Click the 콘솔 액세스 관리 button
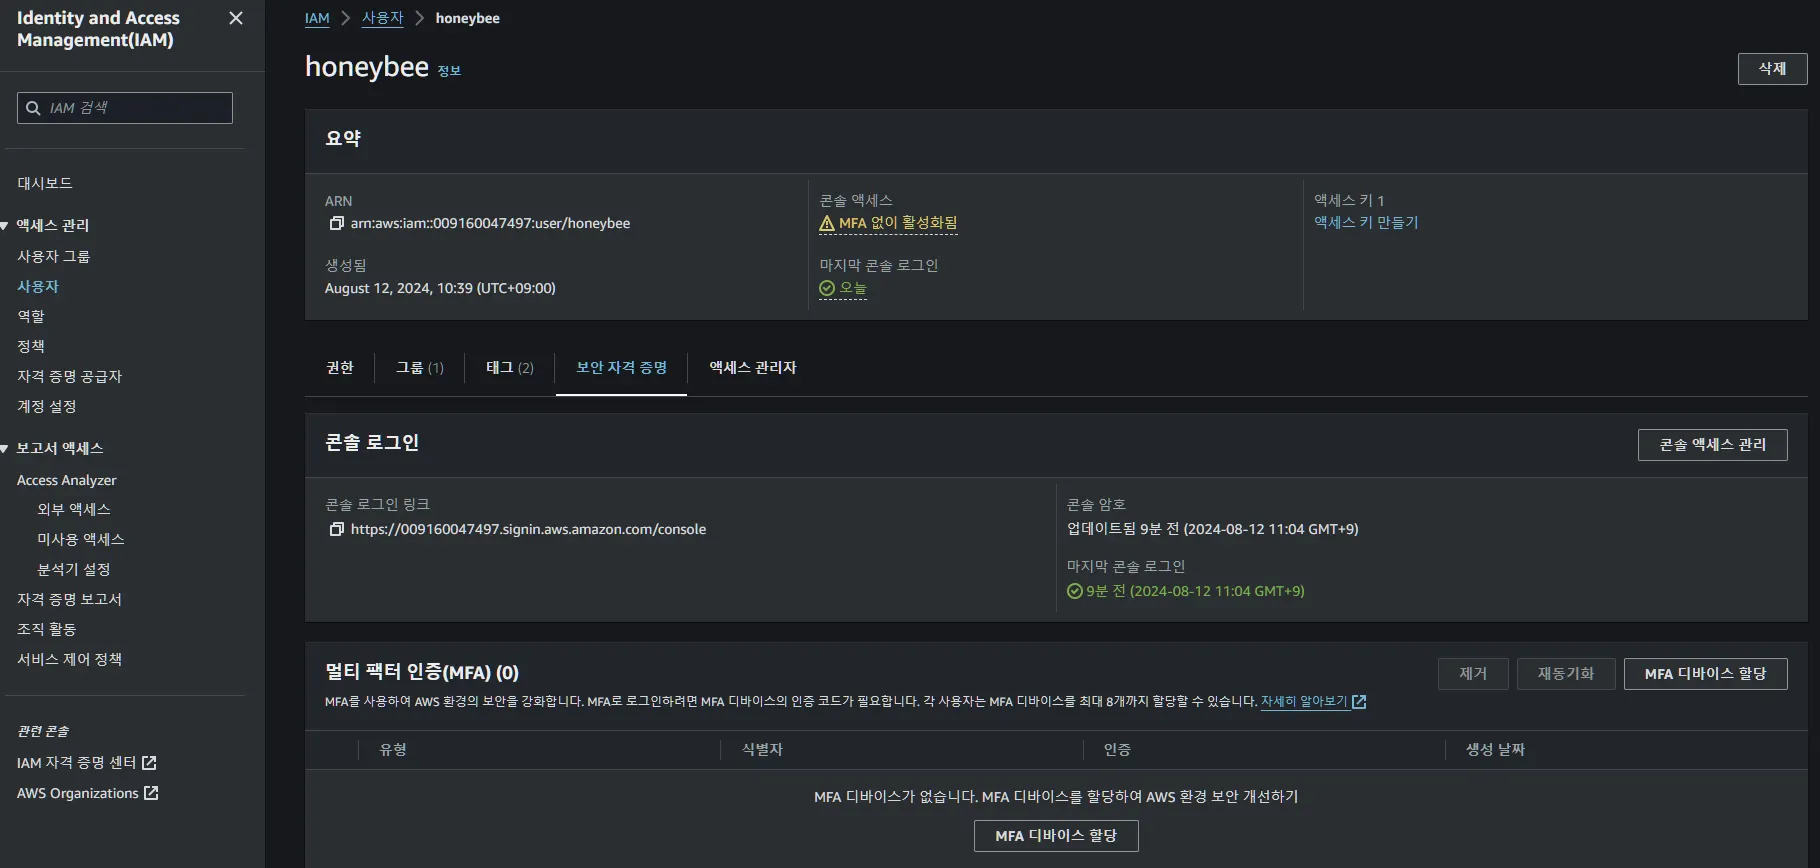 [1713, 445]
